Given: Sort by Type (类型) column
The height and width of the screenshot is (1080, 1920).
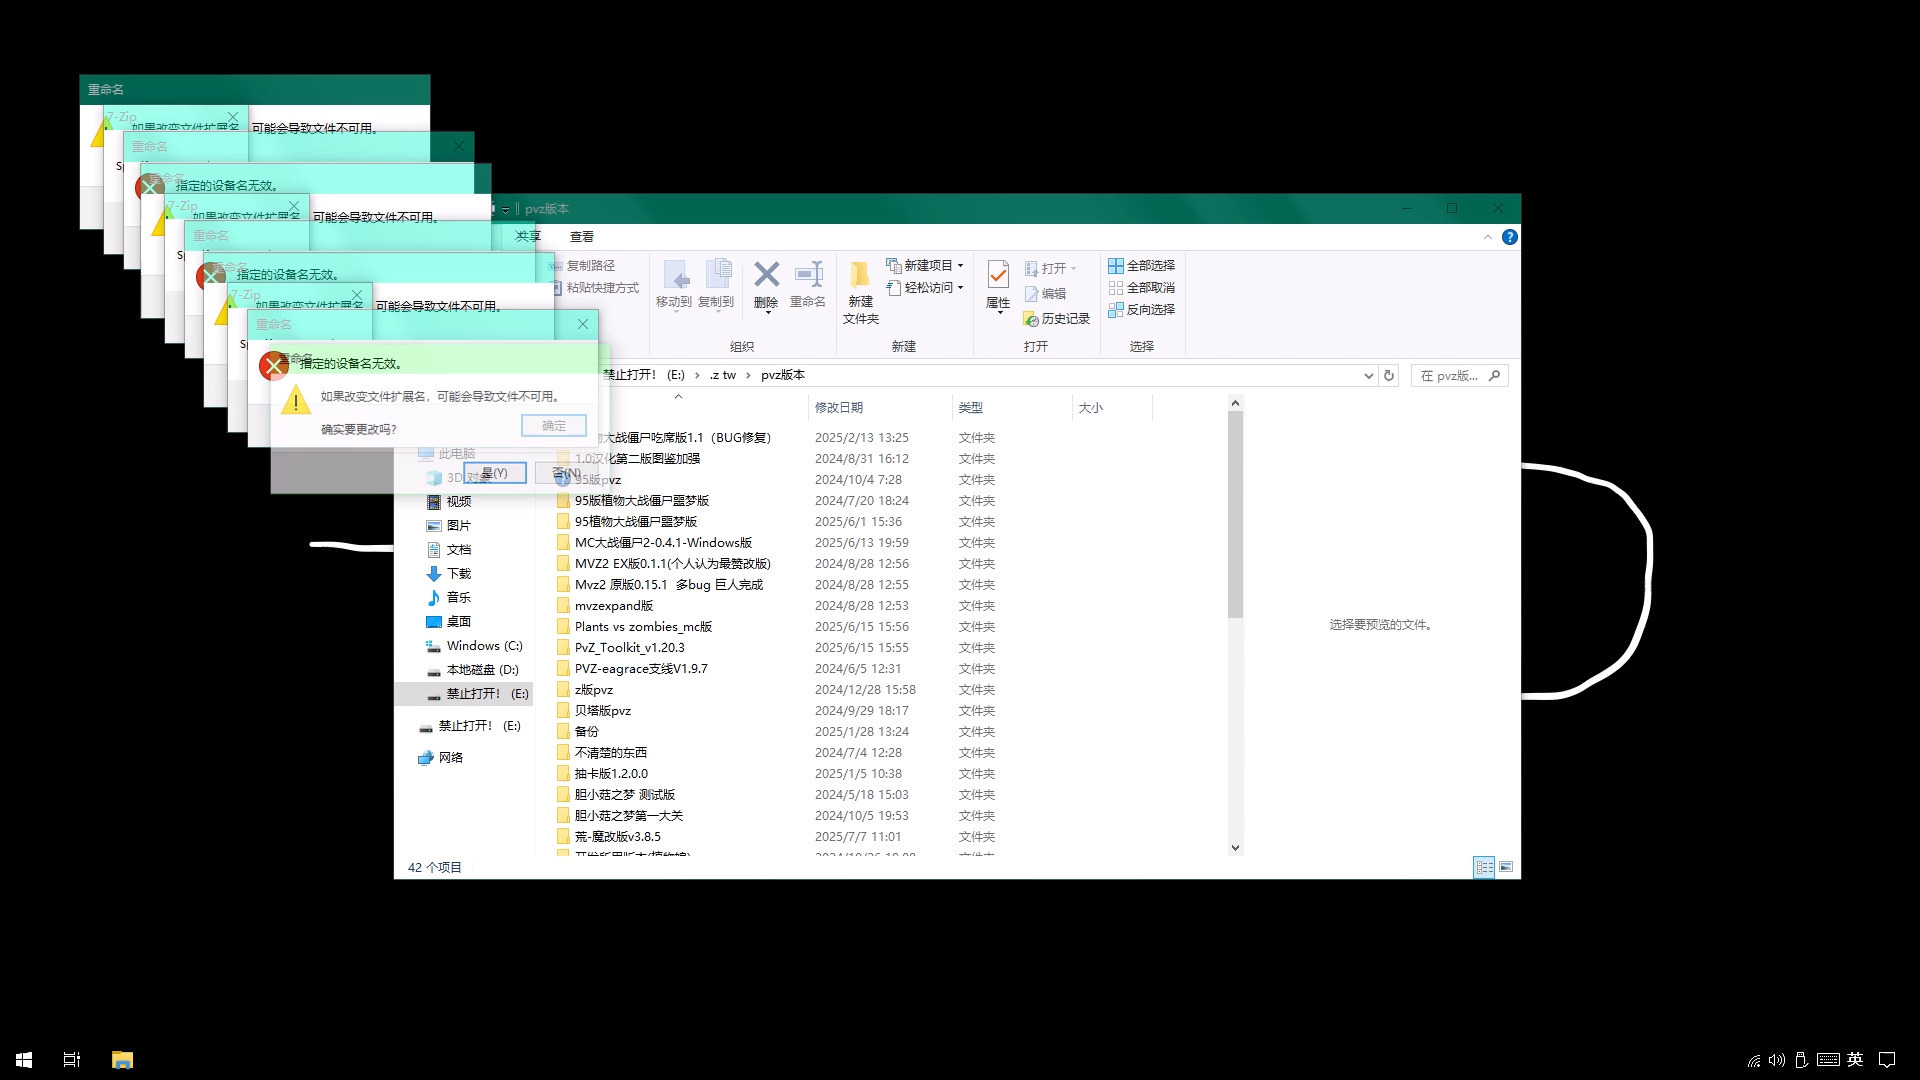Looking at the screenshot, I should click(1011, 408).
